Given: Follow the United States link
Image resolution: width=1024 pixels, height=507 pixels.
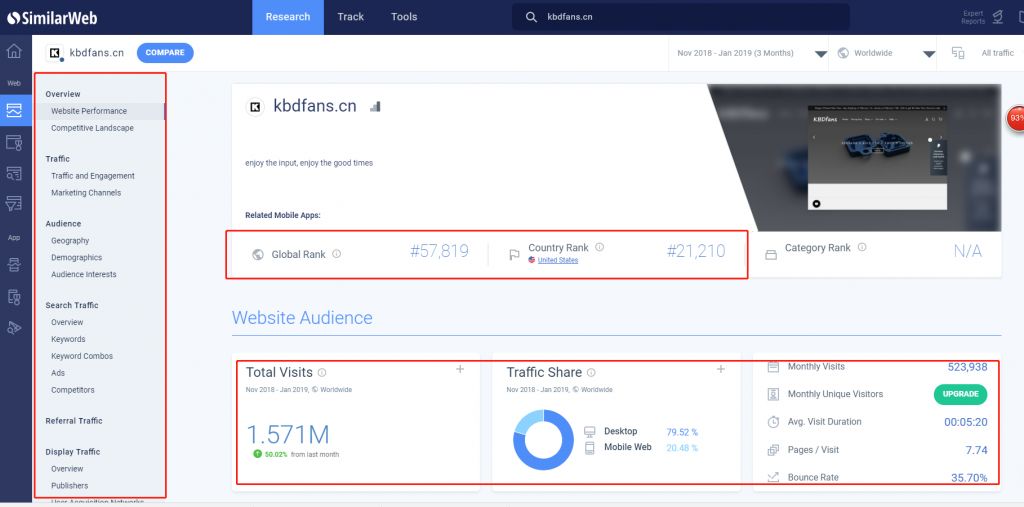Looking at the screenshot, I should coord(558,260).
